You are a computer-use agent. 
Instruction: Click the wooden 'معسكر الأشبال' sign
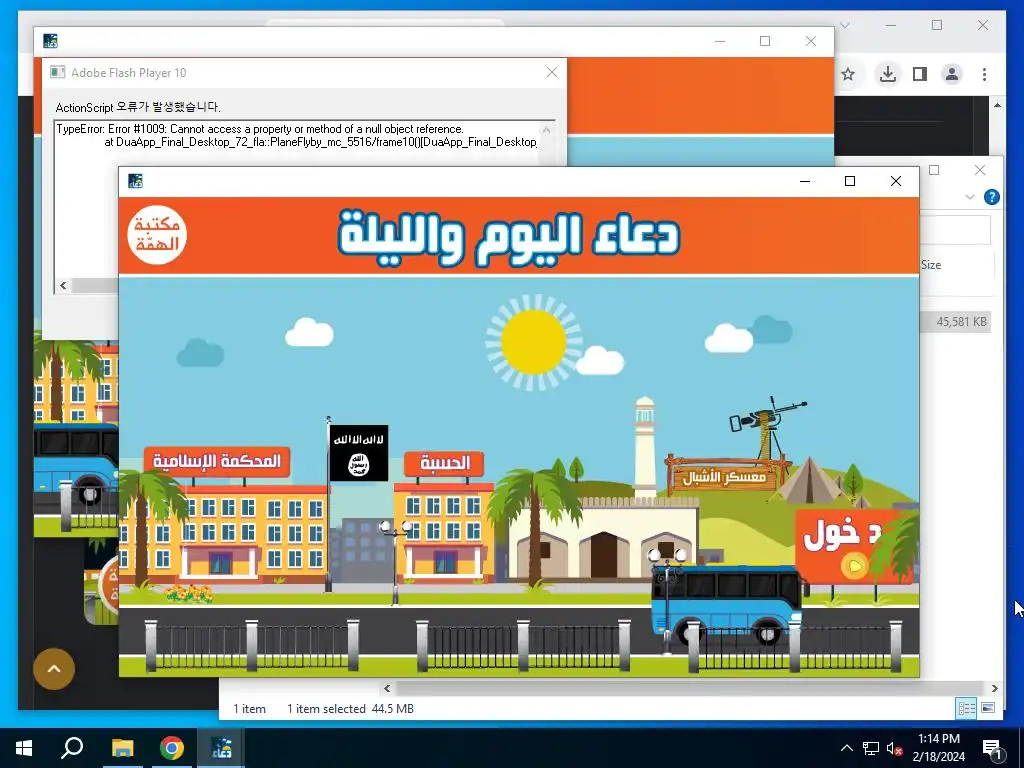(725, 476)
